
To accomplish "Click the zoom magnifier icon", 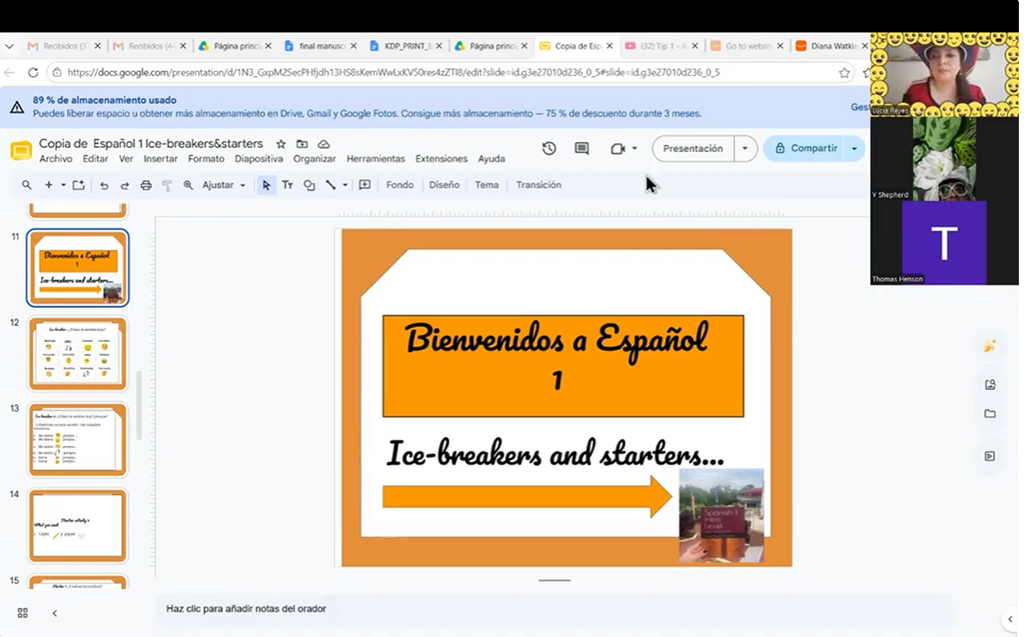I will pyautogui.click(x=188, y=185).
